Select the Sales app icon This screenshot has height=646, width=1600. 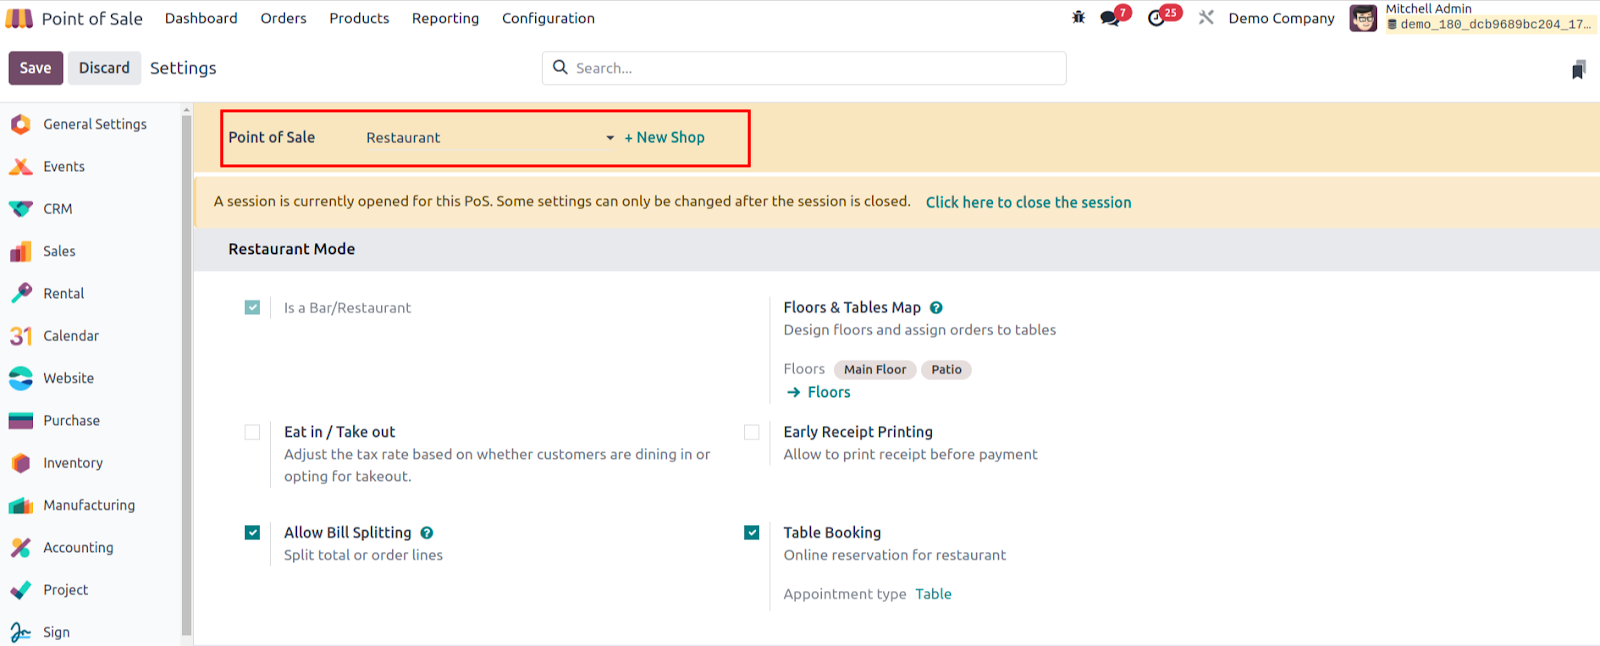coord(20,251)
